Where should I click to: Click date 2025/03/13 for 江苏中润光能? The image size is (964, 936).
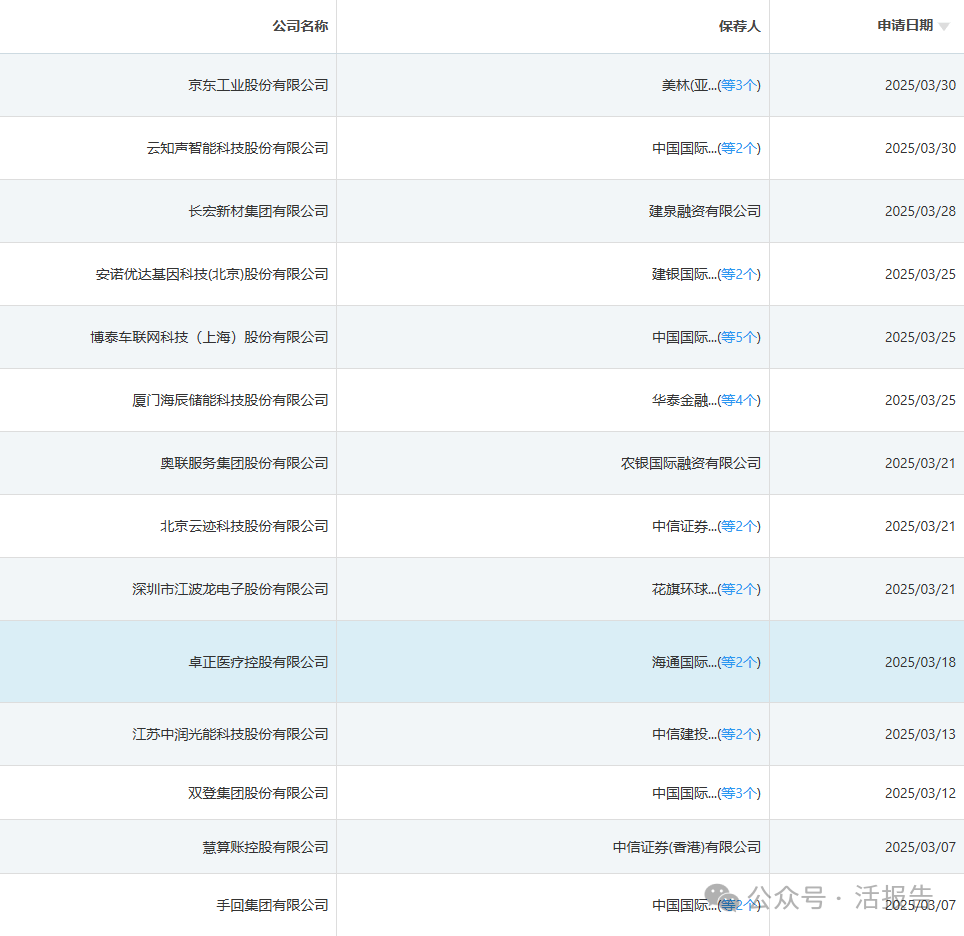(919, 734)
